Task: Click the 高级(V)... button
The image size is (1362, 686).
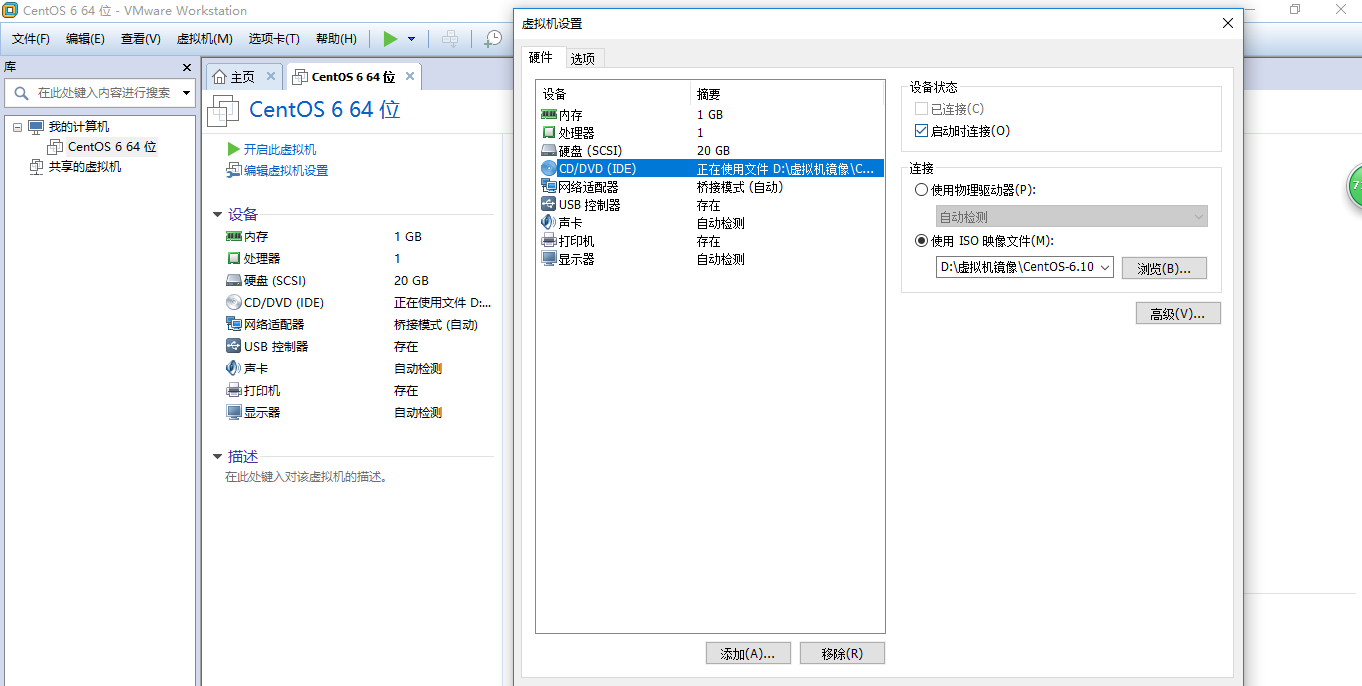Action: 1178,313
